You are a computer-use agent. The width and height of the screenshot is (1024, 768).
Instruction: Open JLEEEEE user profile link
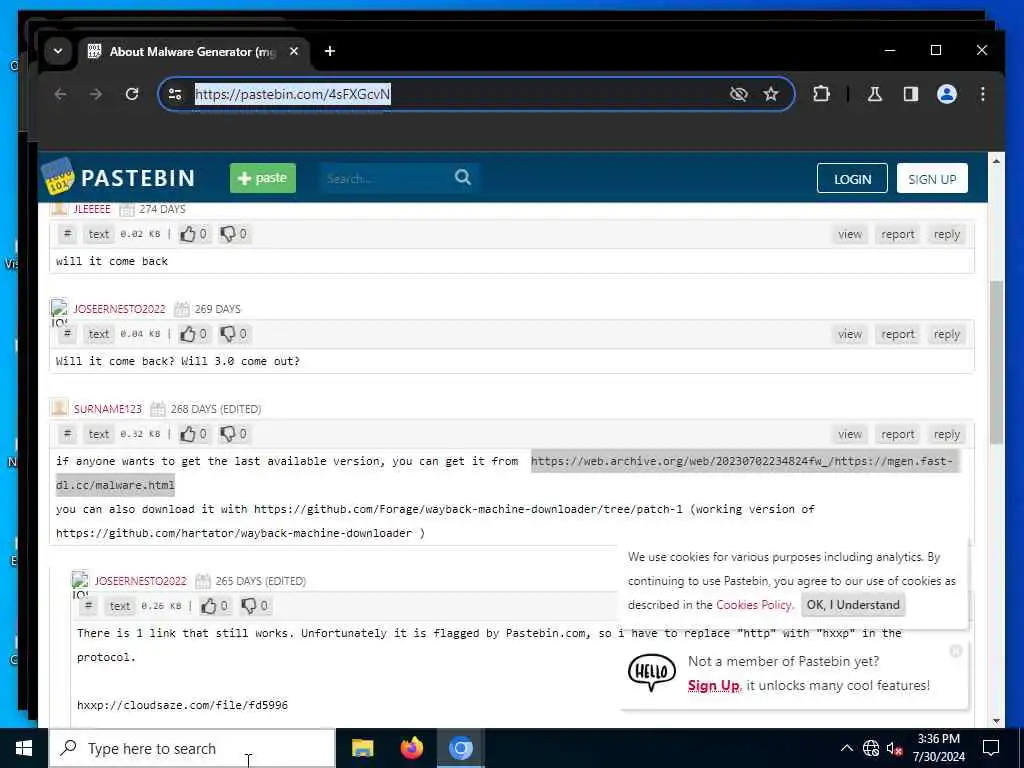tap(92, 209)
